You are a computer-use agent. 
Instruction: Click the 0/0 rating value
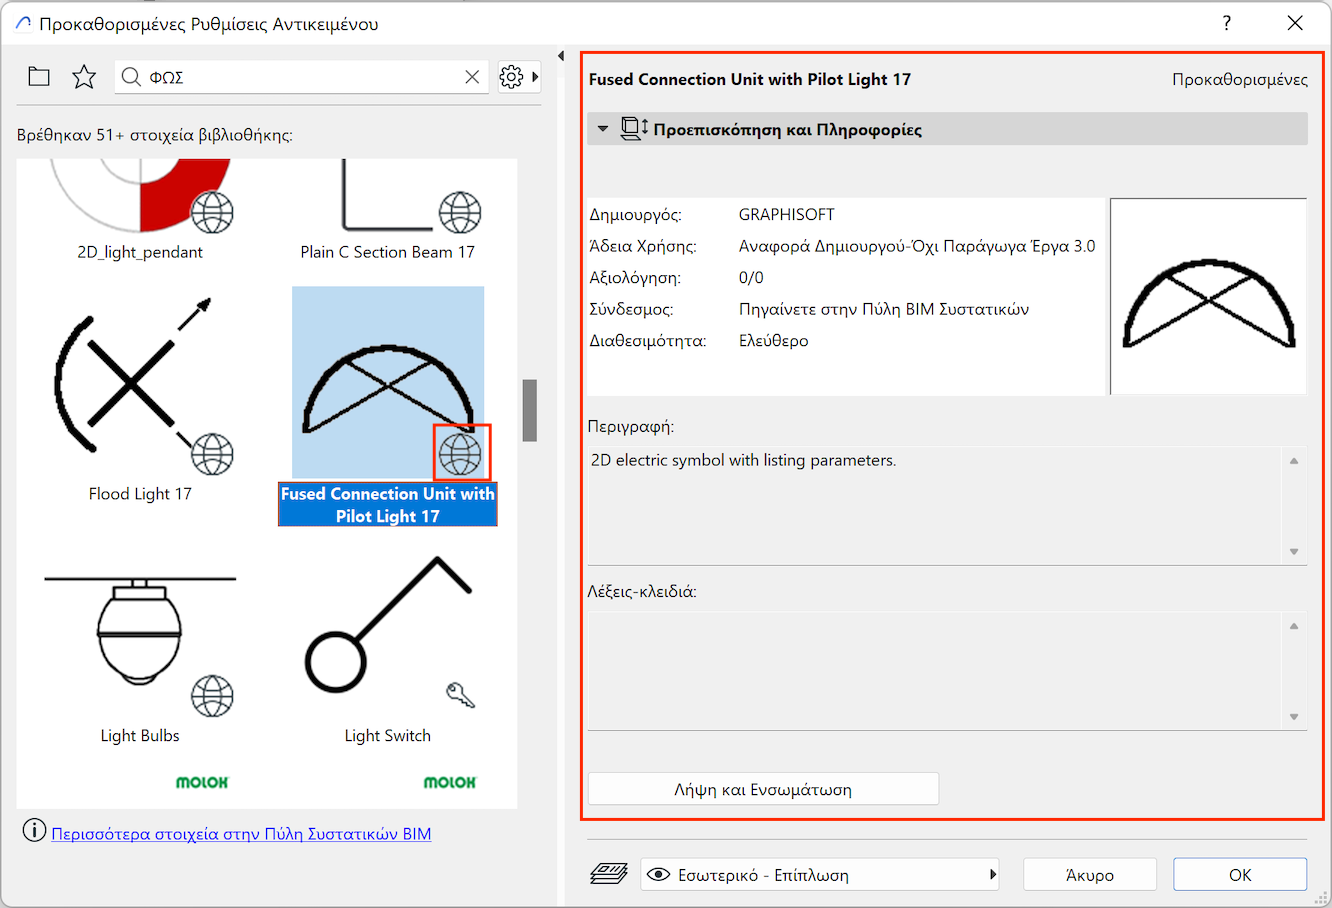tap(751, 278)
